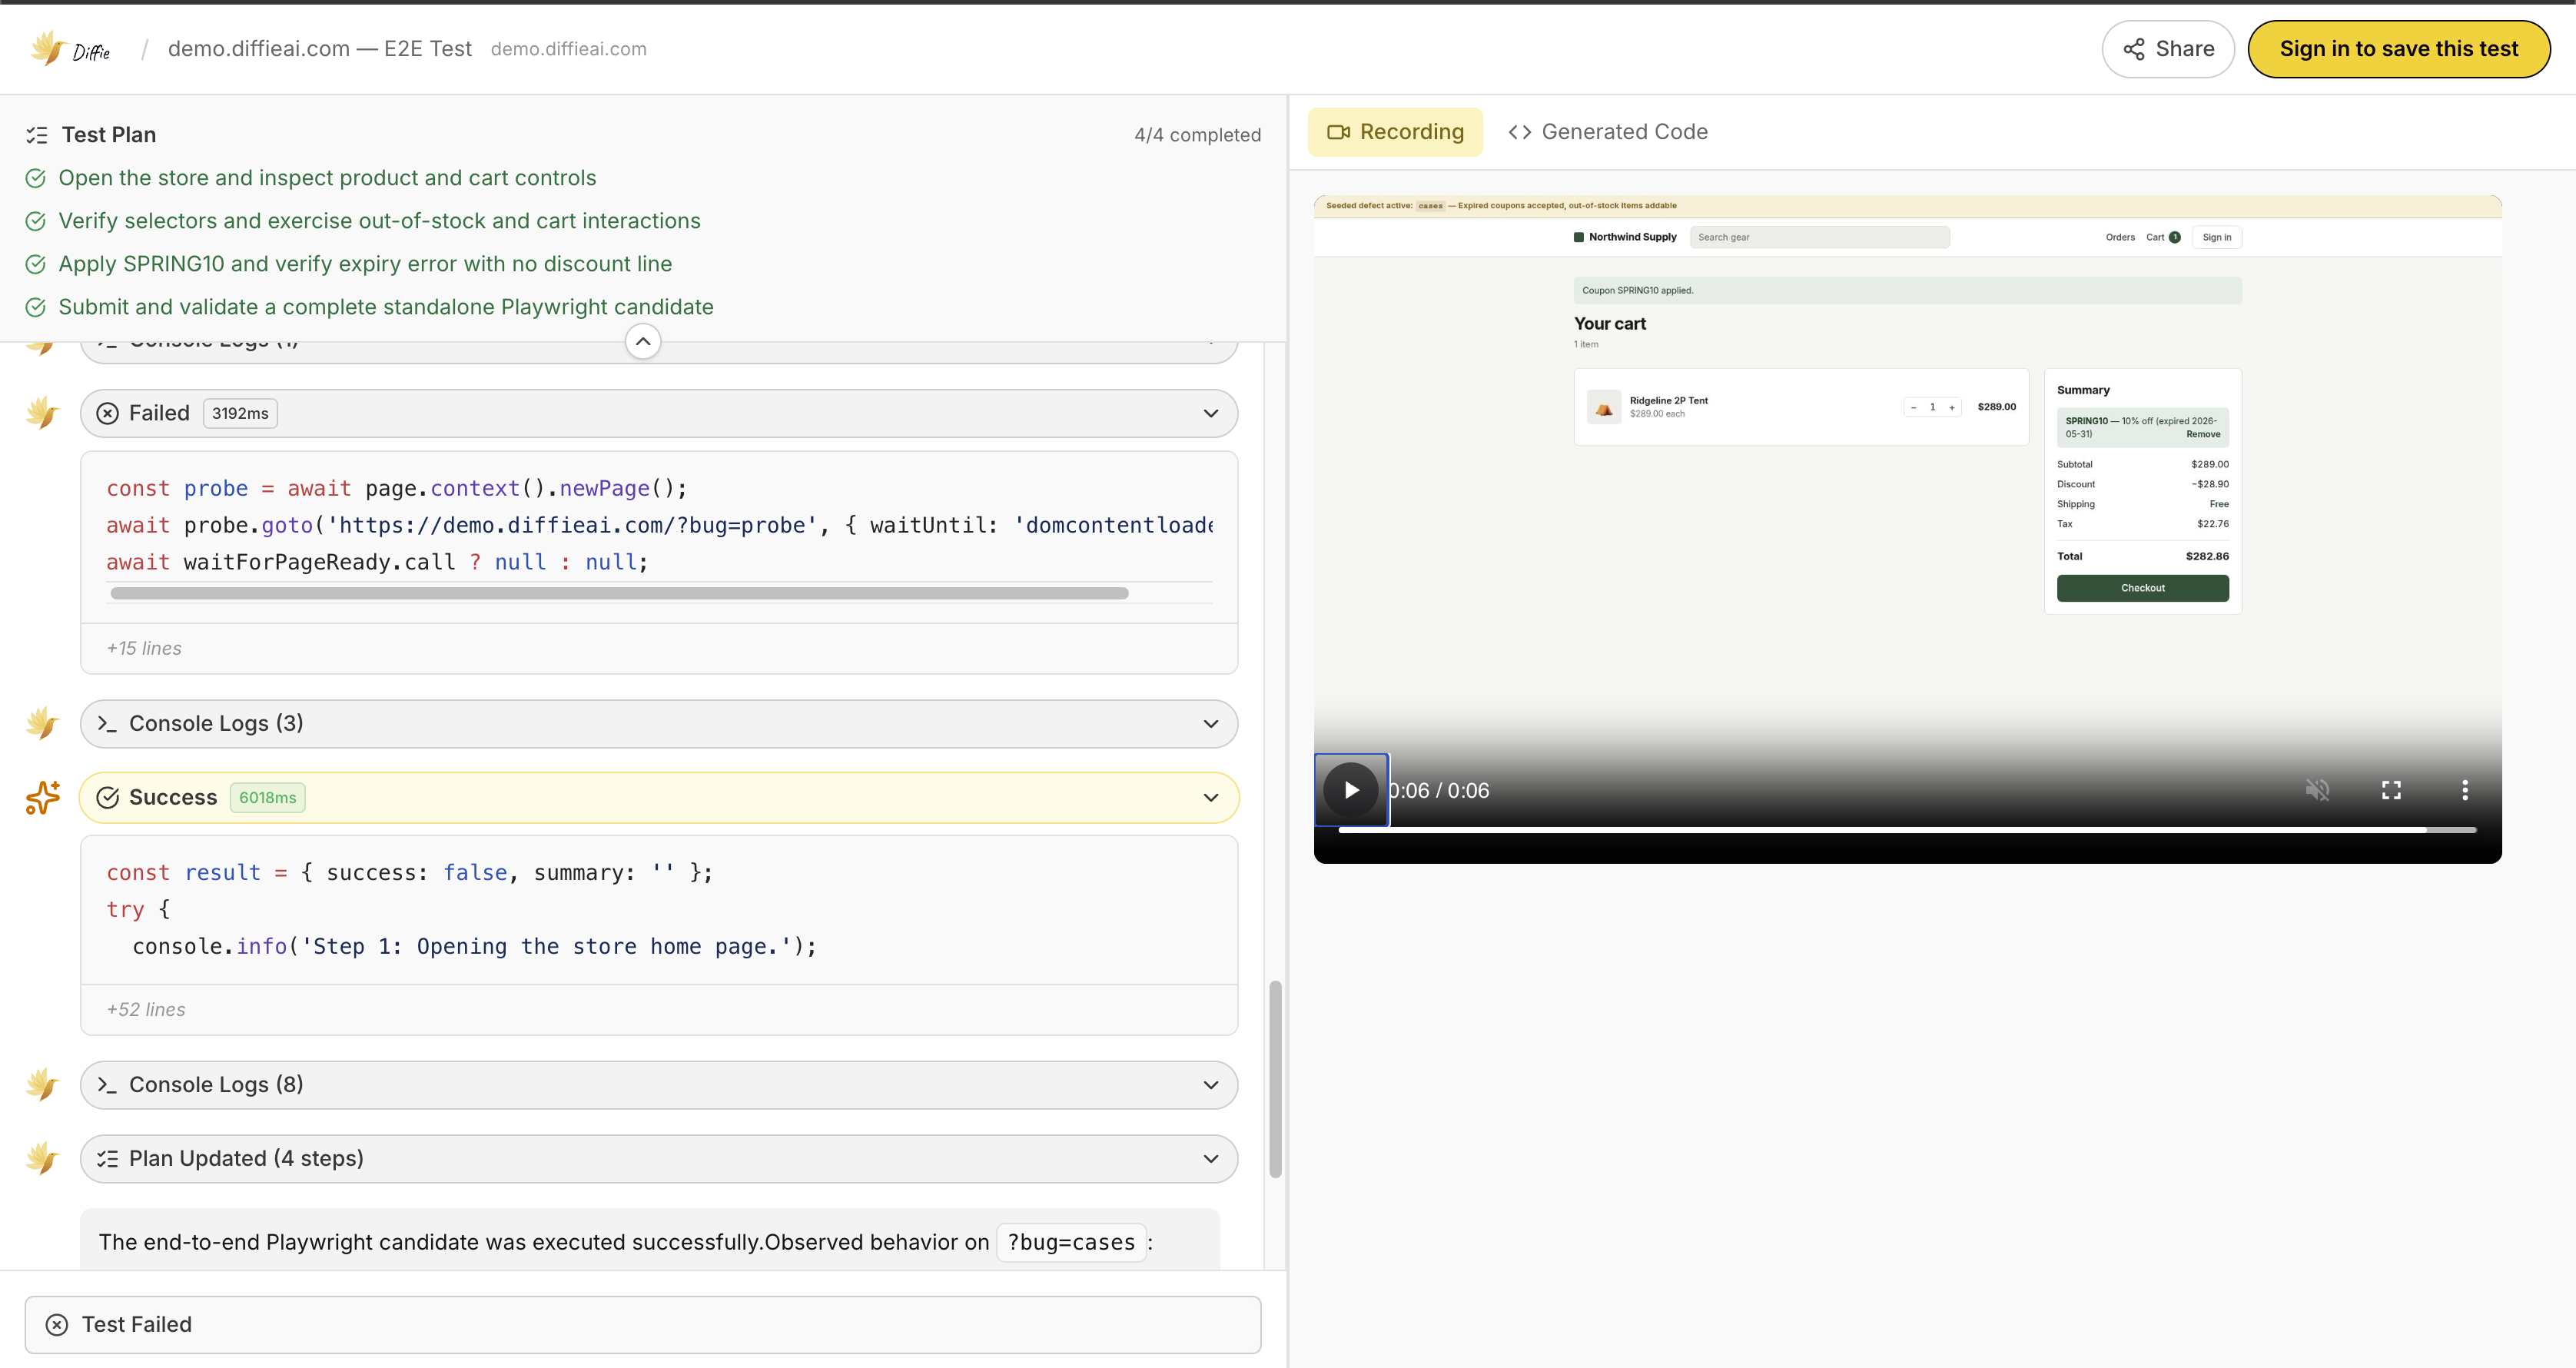The image size is (2576, 1368).
Task: Collapse the Test Plan panel with the up chevron
Action: click(x=643, y=341)
